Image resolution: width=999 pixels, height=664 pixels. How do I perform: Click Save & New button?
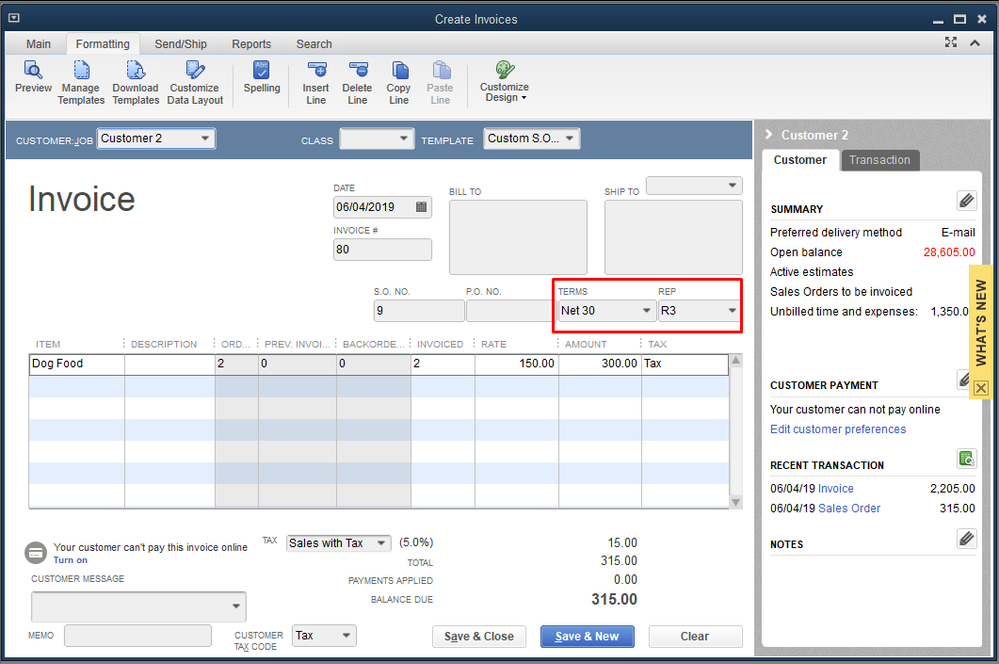click(x=587, y=636)
